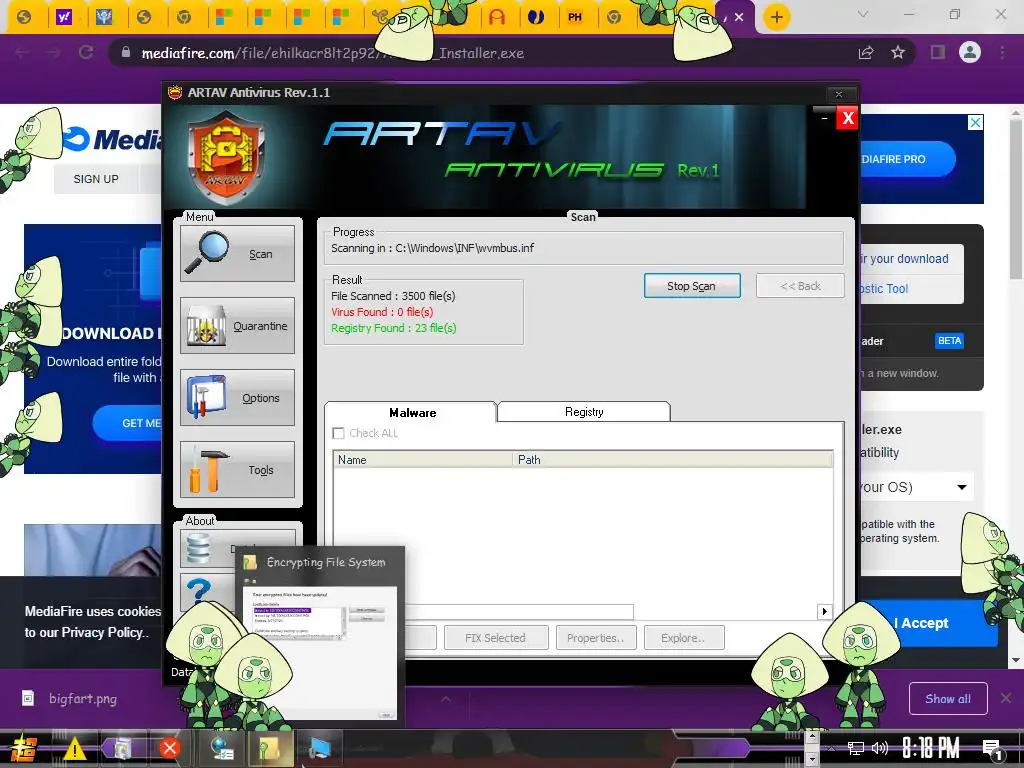Open the Chrome profile avatar
Image resolution: width=1024 pixels, height=768 pixels.
[x=970, y=52]
